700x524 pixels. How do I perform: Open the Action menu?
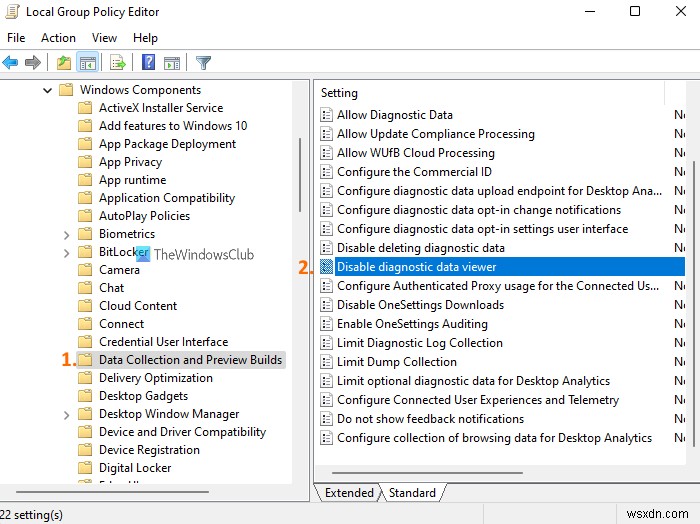click(58, 38)
